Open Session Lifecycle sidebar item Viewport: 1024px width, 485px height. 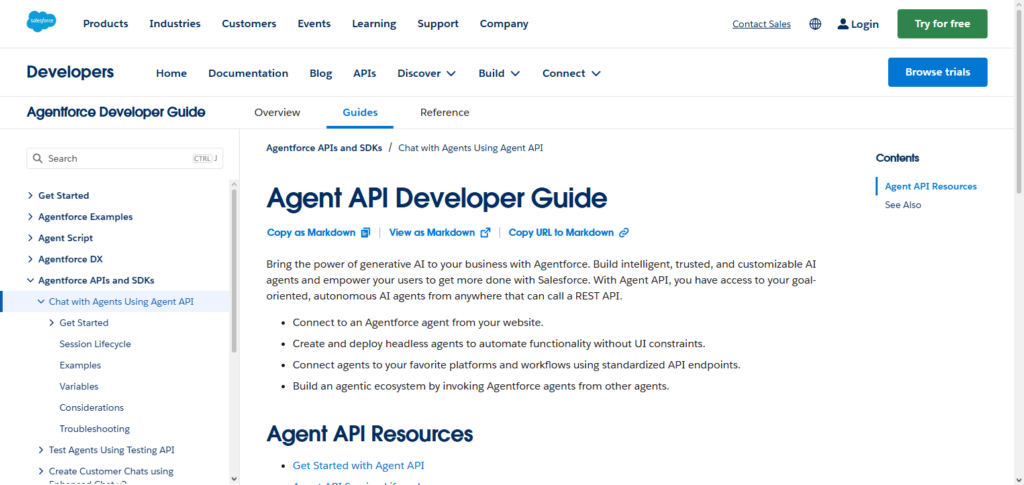pyautogui.click(x=95, y=344)
